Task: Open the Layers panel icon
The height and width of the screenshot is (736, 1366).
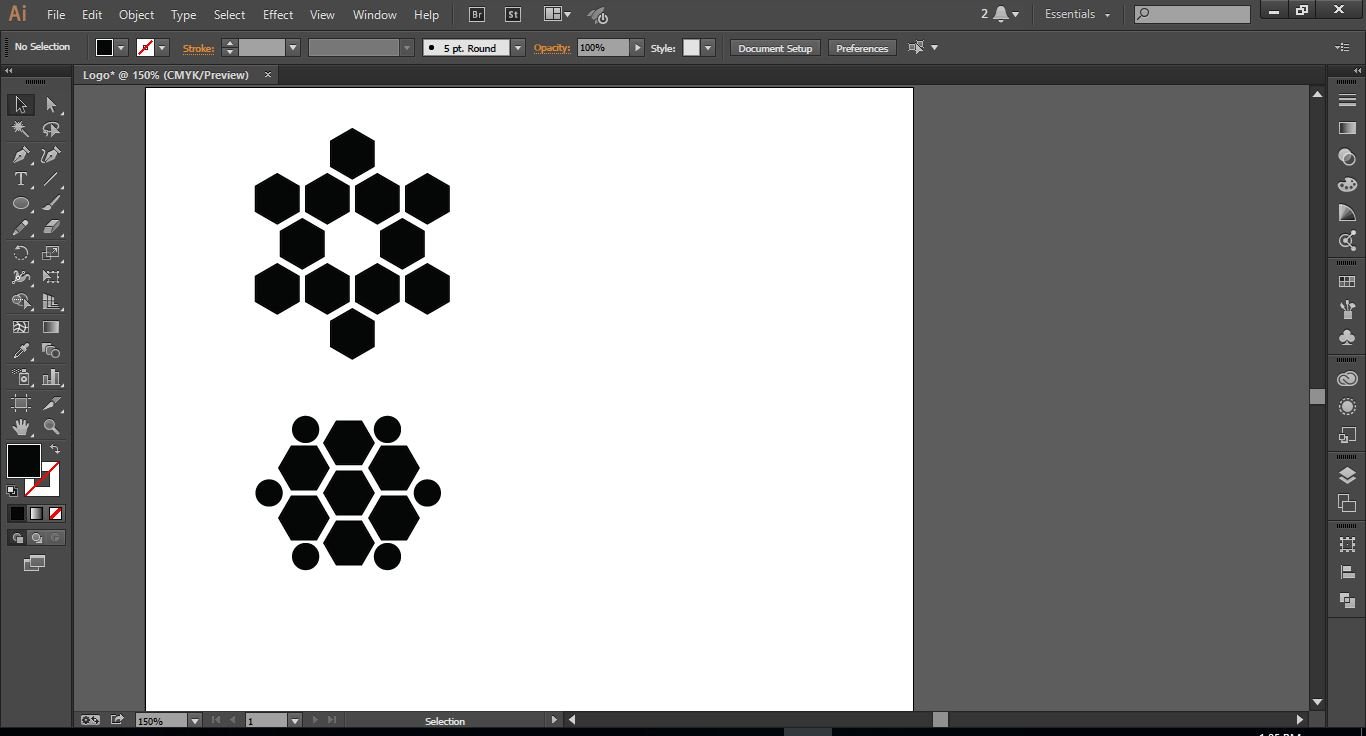Action: 1347,476
